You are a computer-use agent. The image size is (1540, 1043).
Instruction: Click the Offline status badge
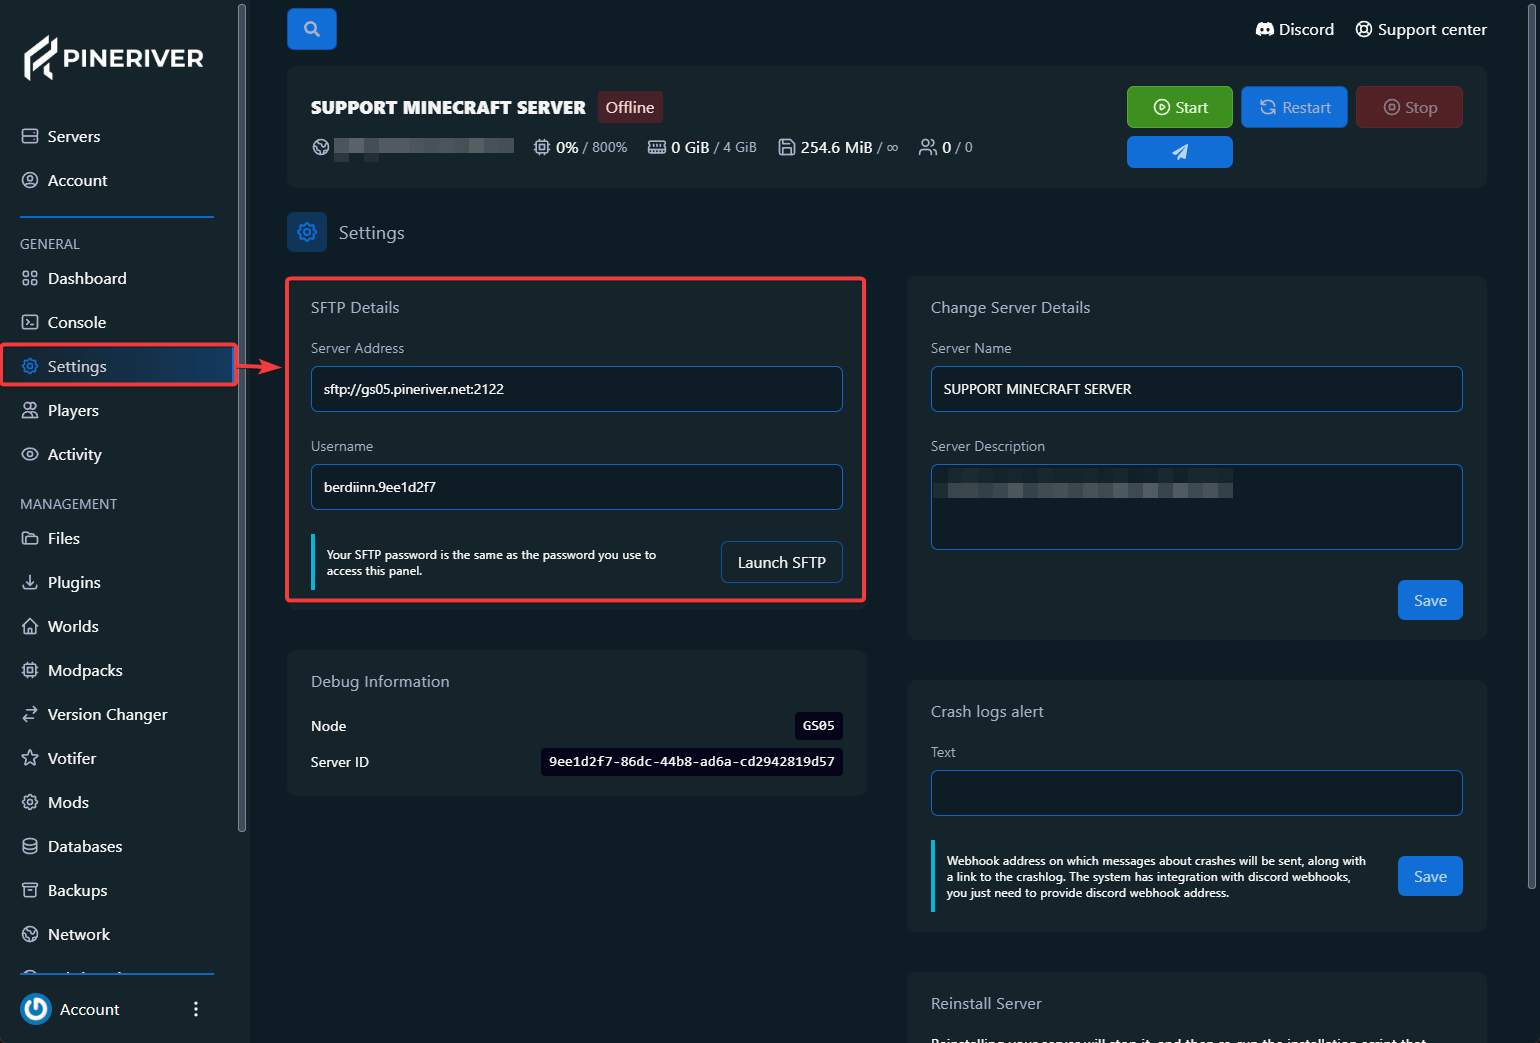(x=630, y=107)
